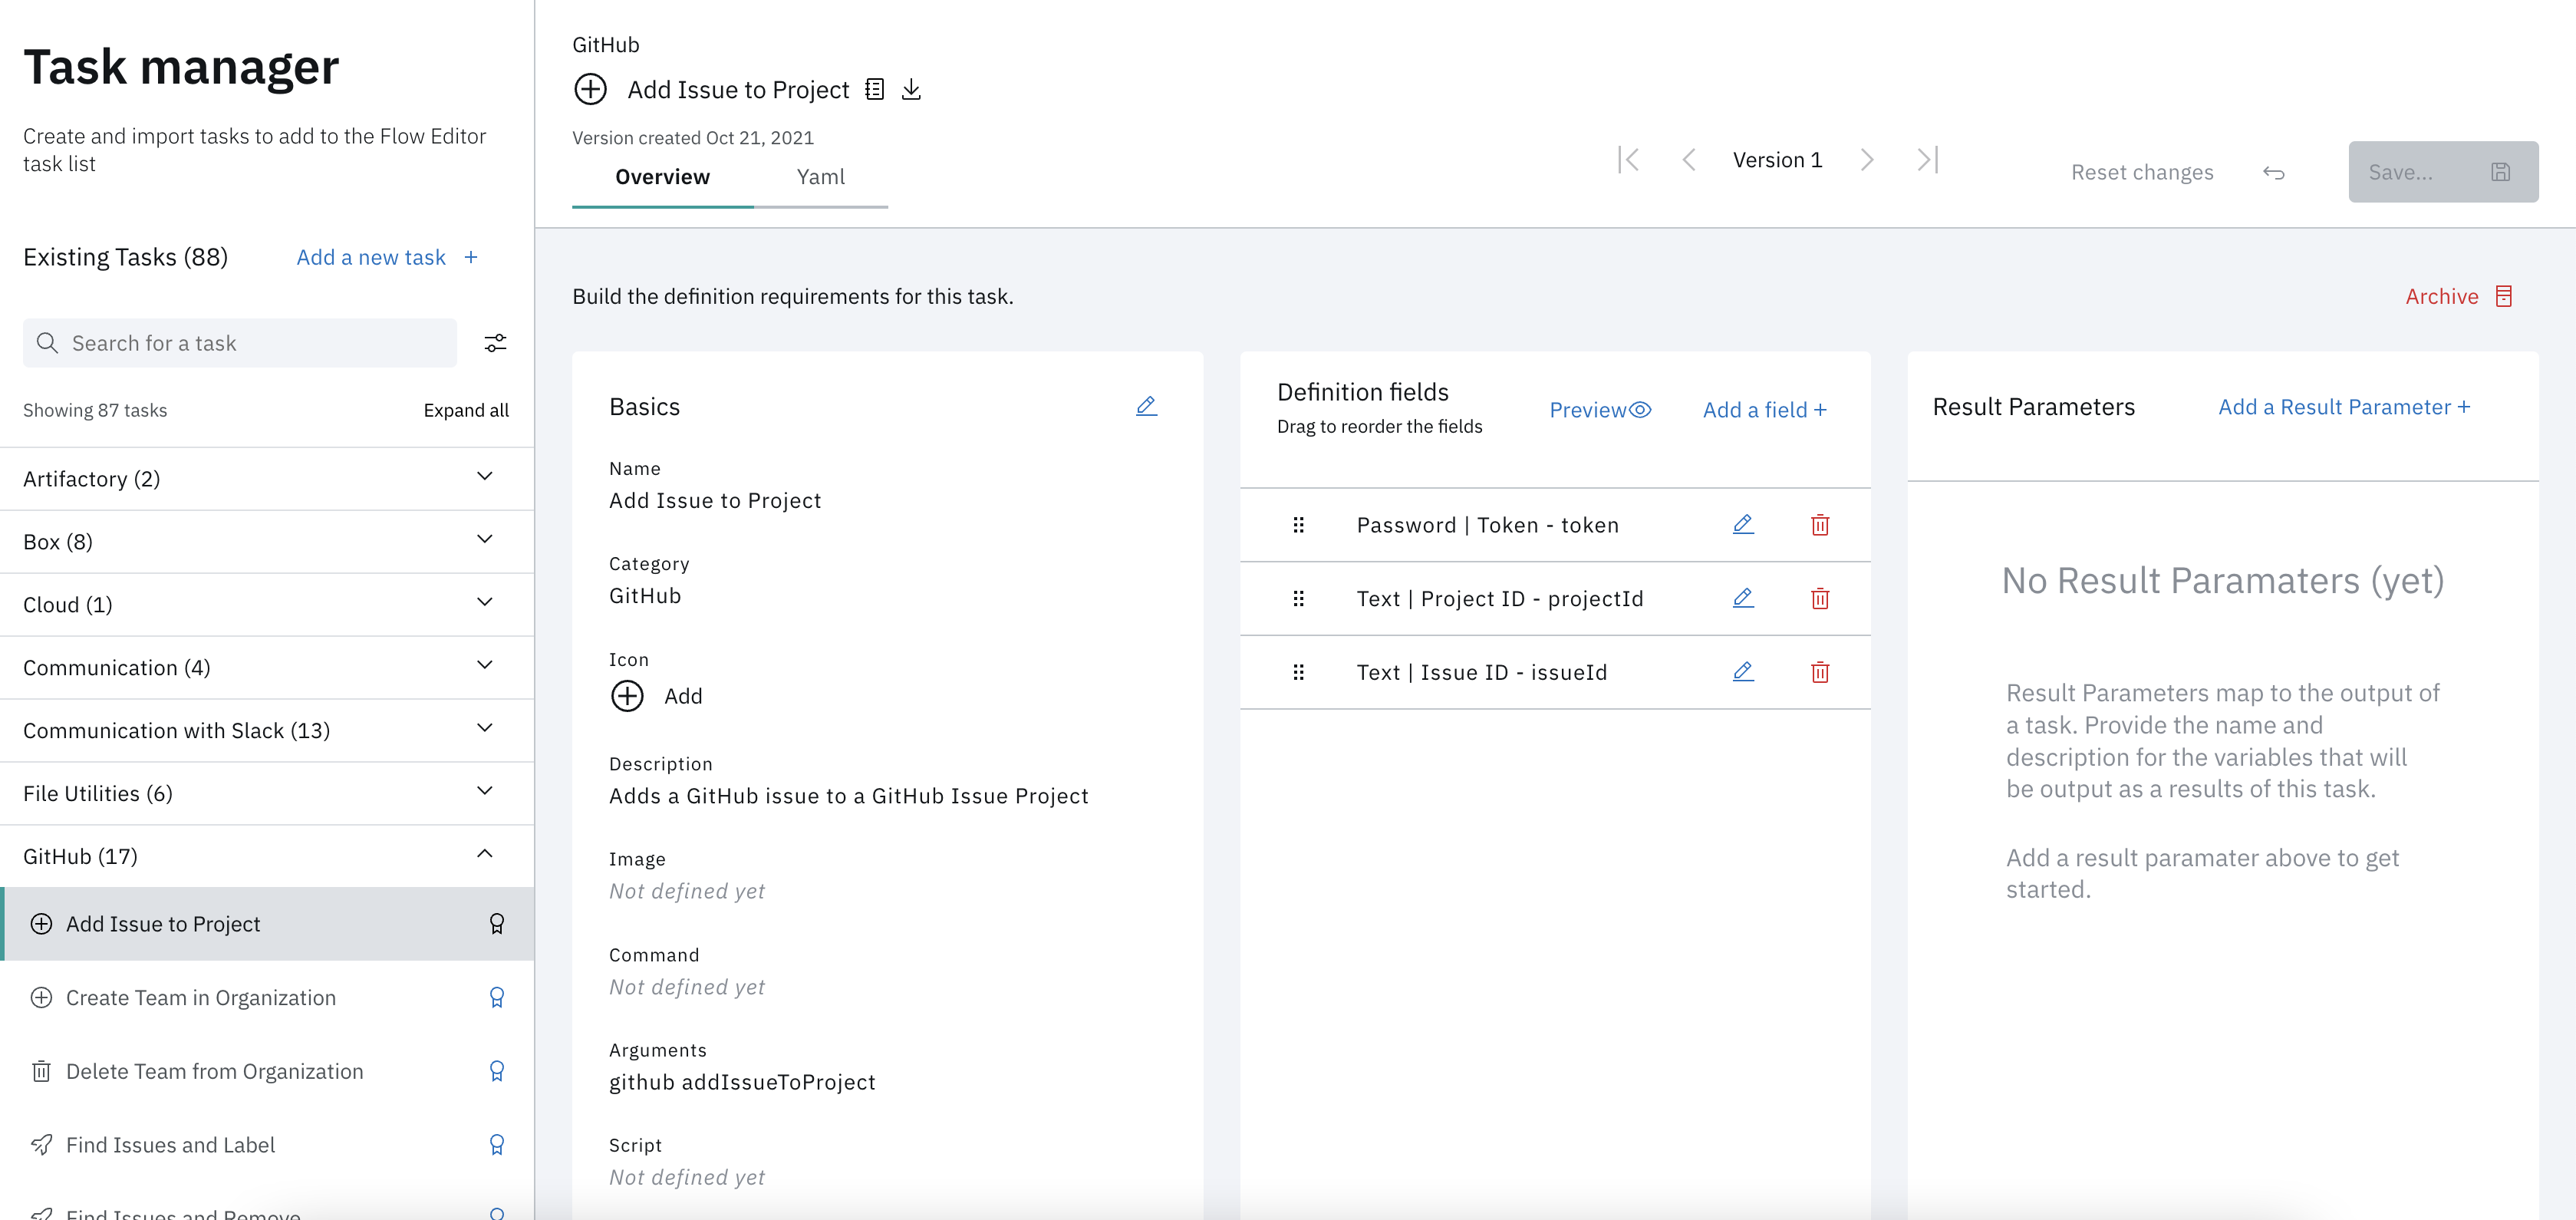2576x1220 pixels.
Task: Go to the next version chevron
Action: tap(1866, 160)
